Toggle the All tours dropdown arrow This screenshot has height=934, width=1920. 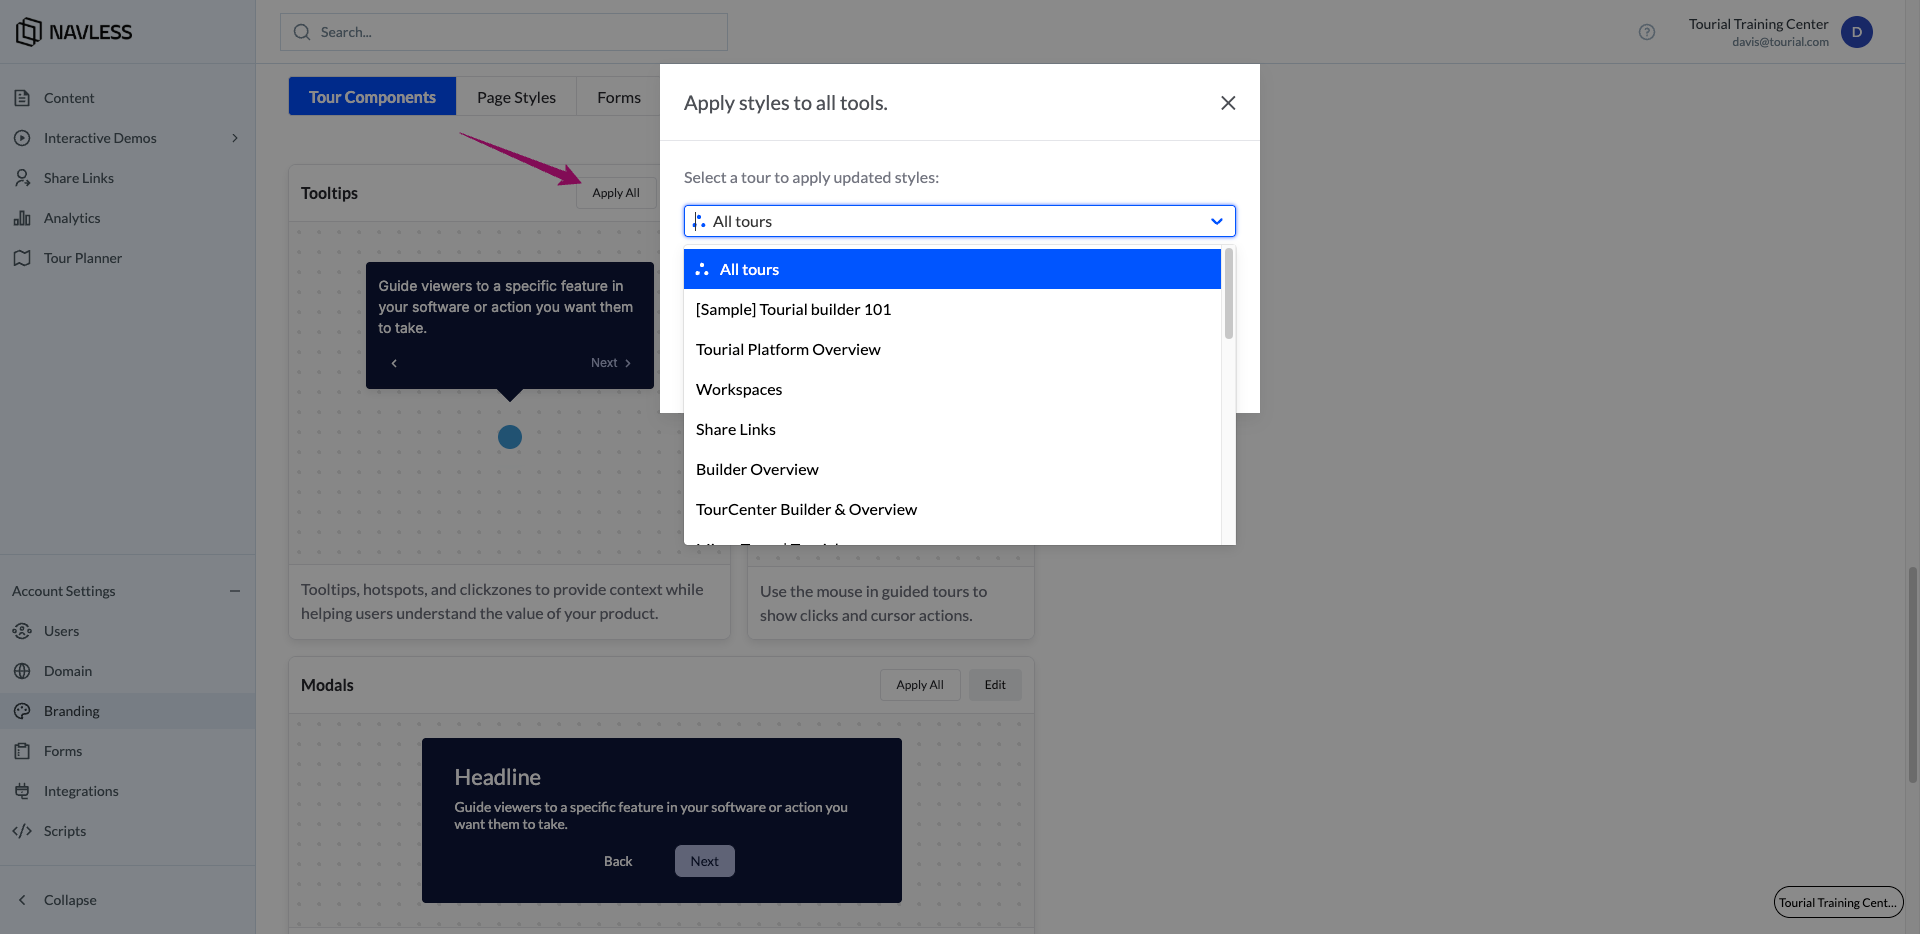pyautogui.click(x=1216, y=221)
